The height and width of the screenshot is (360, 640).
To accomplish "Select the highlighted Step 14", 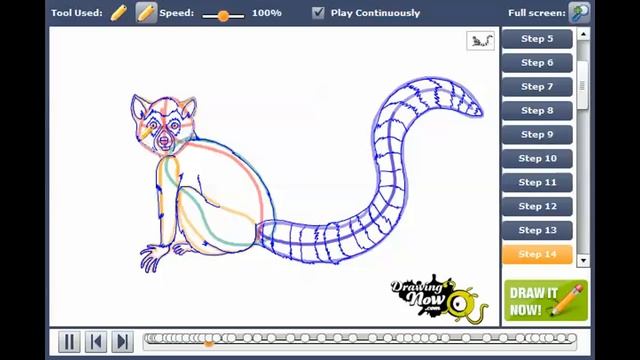I will pyautogui.click(x=537, y=254).
